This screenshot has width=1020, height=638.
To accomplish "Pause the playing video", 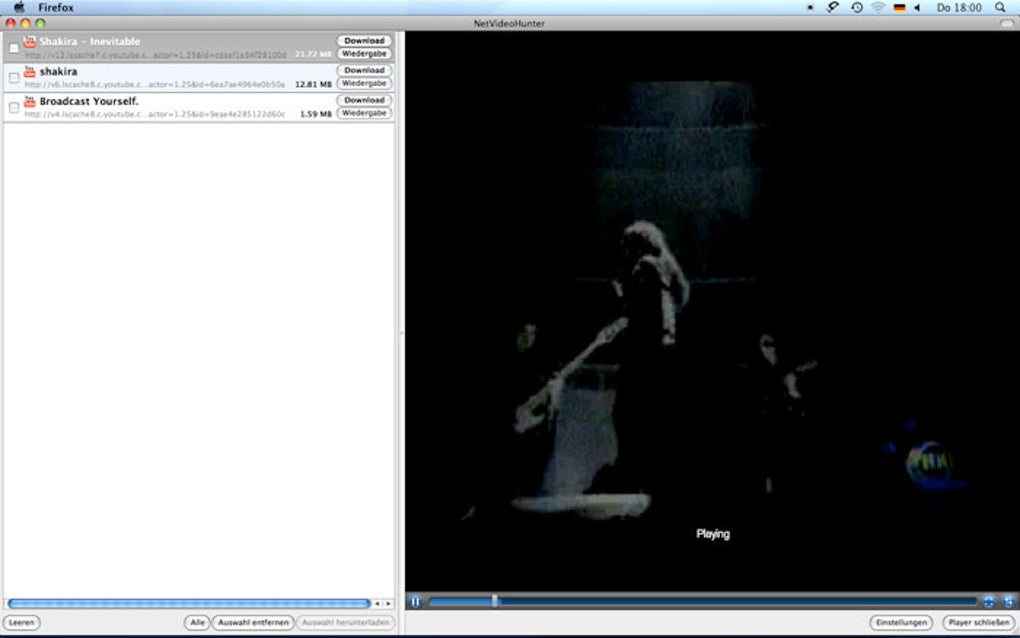I will 415,602.
